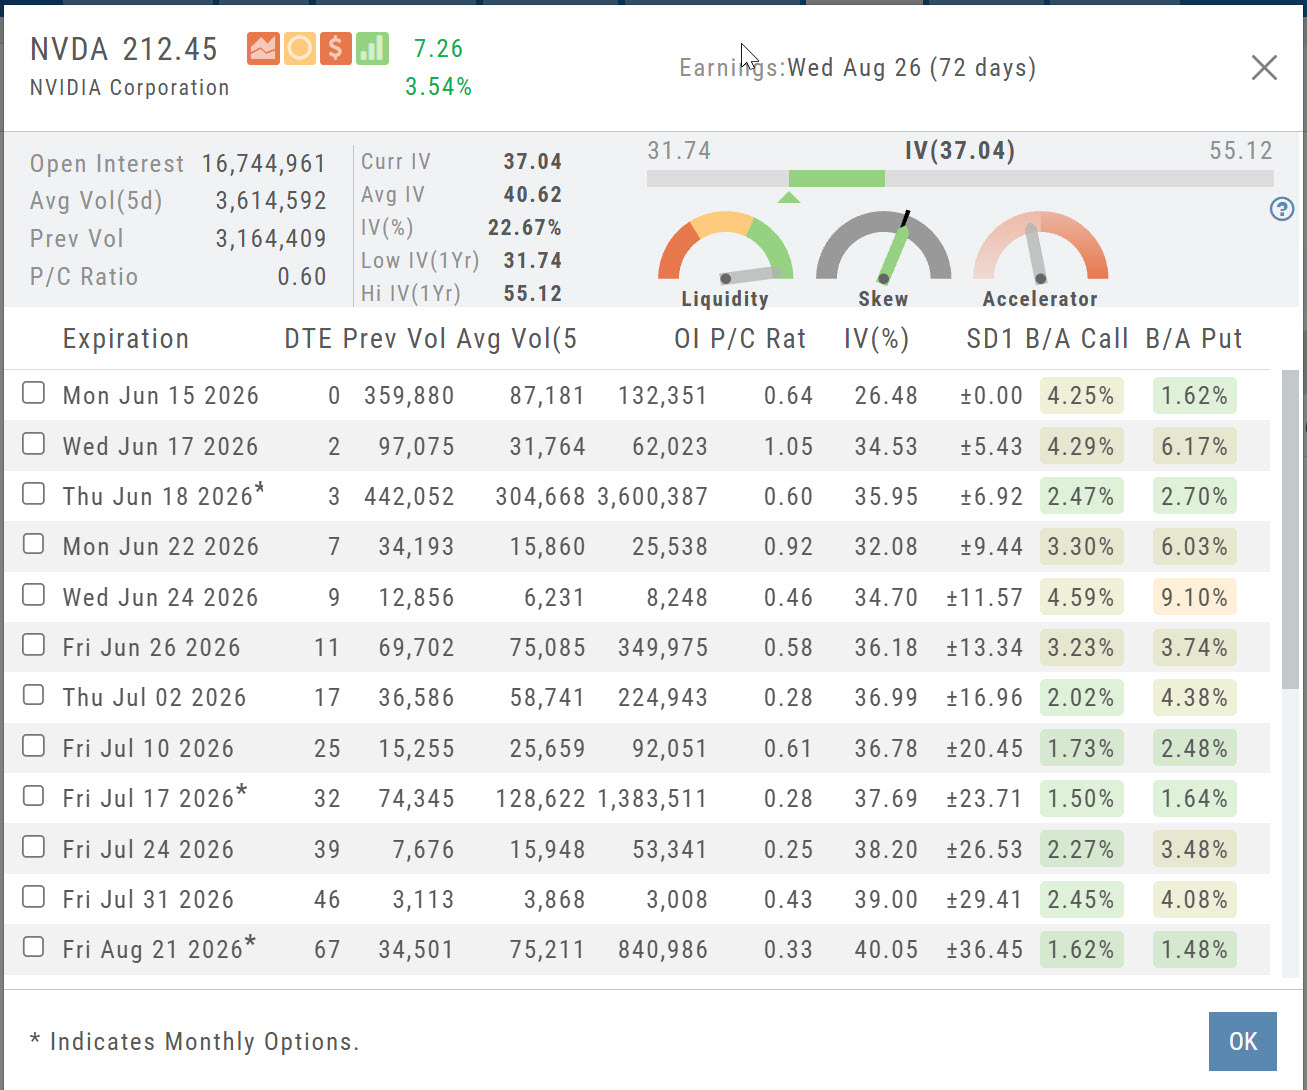Click the 6.17% B/A Put cell
The height and width of the screenshot is (1090, 1307).
[1195, 446]
